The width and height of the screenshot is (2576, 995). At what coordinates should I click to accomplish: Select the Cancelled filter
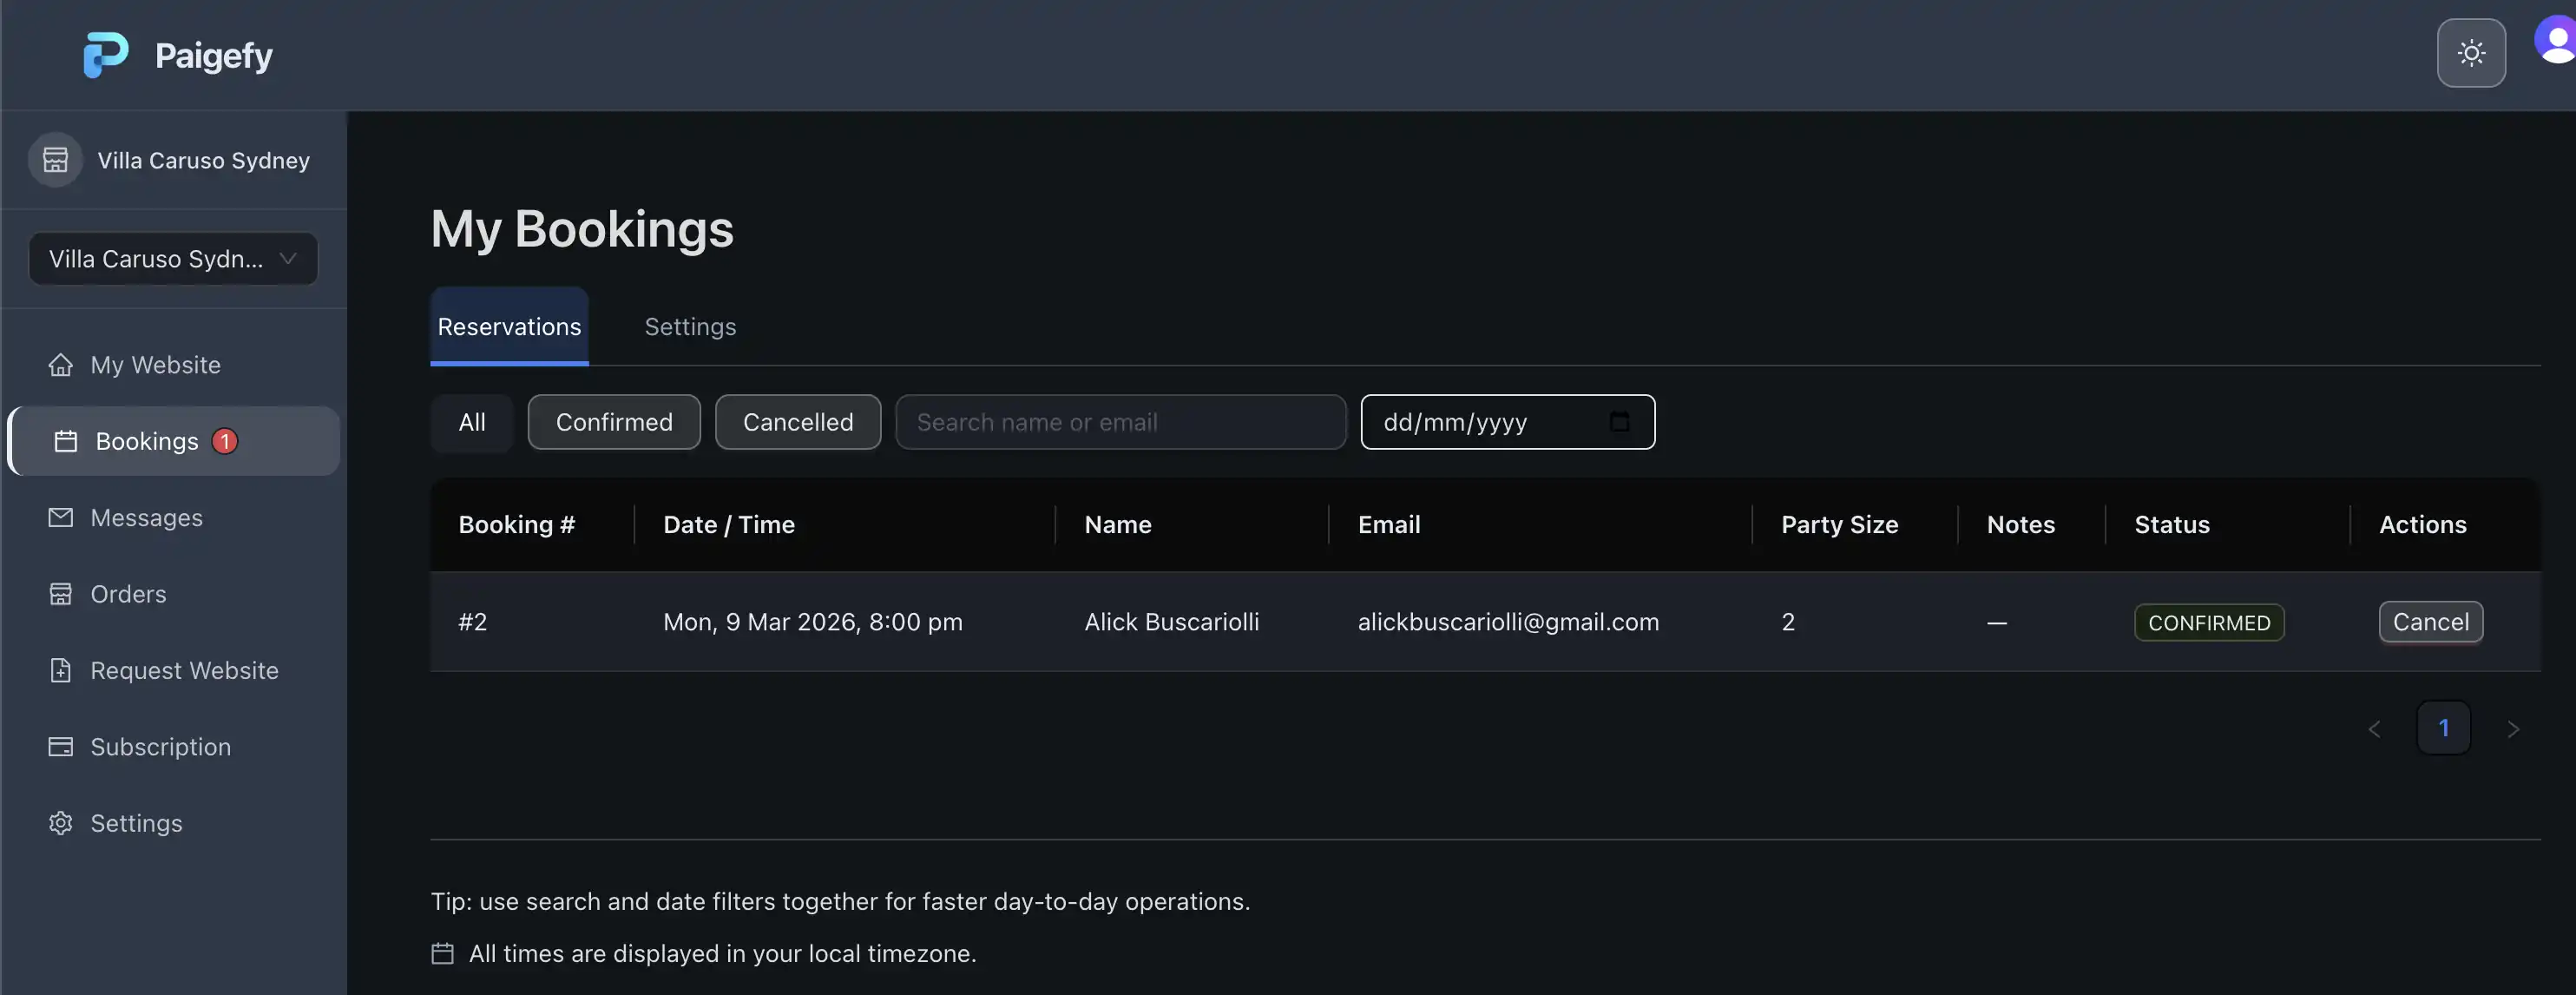click(797, 421)
